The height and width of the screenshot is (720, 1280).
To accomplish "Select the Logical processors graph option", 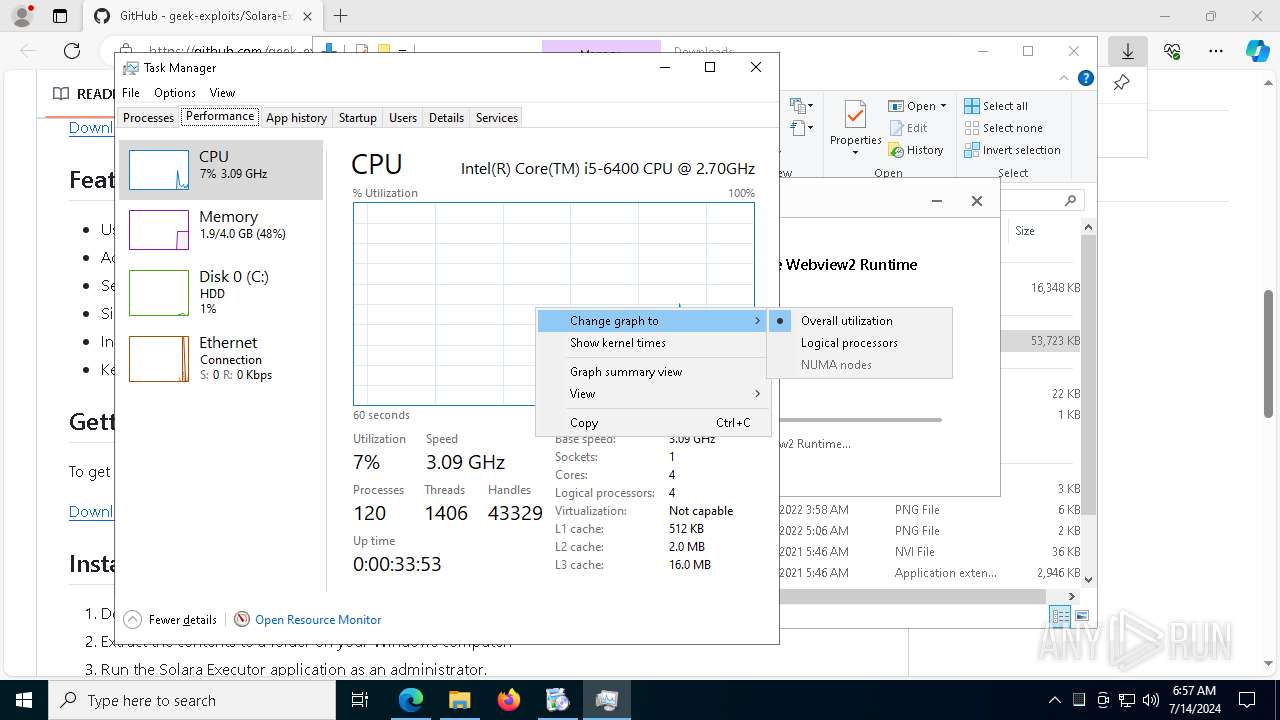I will pos(860,343).
